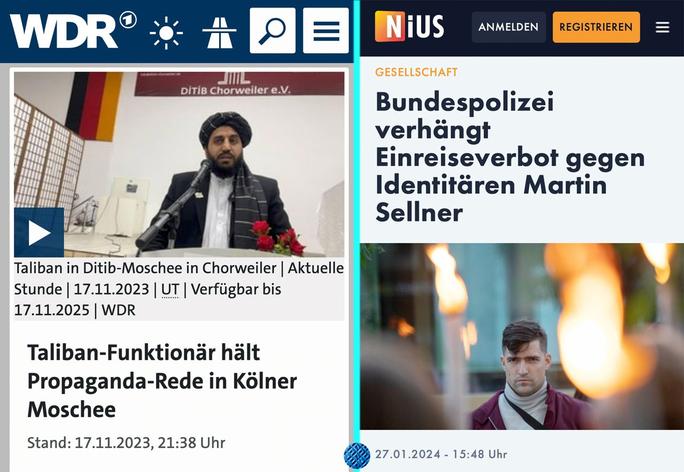Click the UT subtitles abbreviation

[x=170, y=289]
